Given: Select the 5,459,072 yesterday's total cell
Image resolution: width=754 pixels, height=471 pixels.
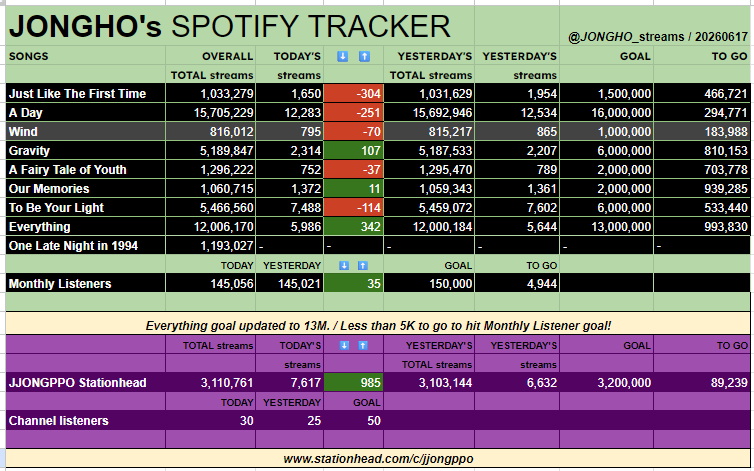Looking at the screenshot, I should tap(429, 207).
